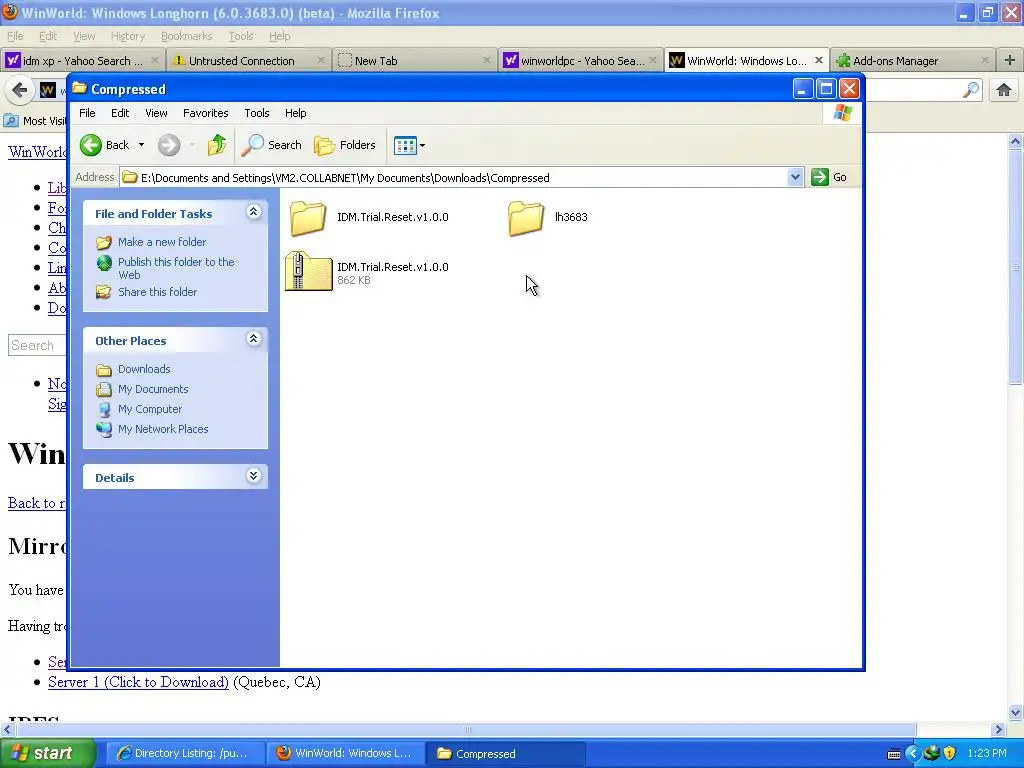
Task: Click Firefox search magnifier icon
Action: coord(971,90)
